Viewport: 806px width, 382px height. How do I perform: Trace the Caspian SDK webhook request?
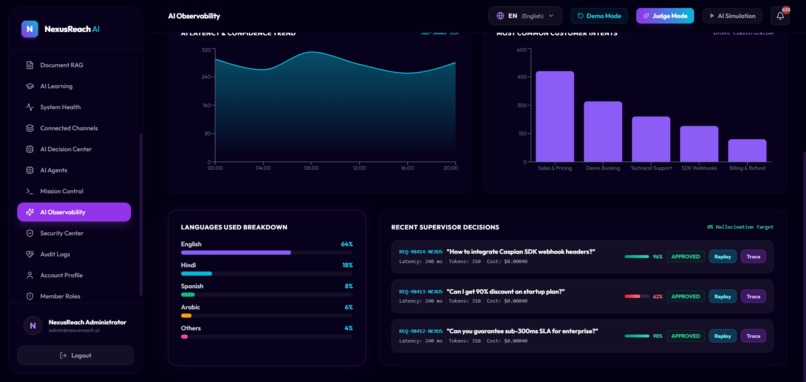(x=753, y=257)
